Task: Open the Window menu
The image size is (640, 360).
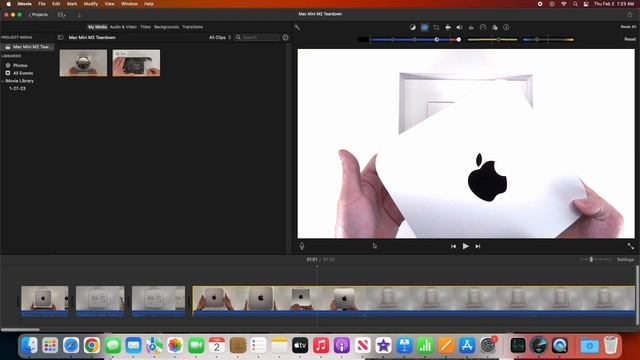Action: point(129,4)
